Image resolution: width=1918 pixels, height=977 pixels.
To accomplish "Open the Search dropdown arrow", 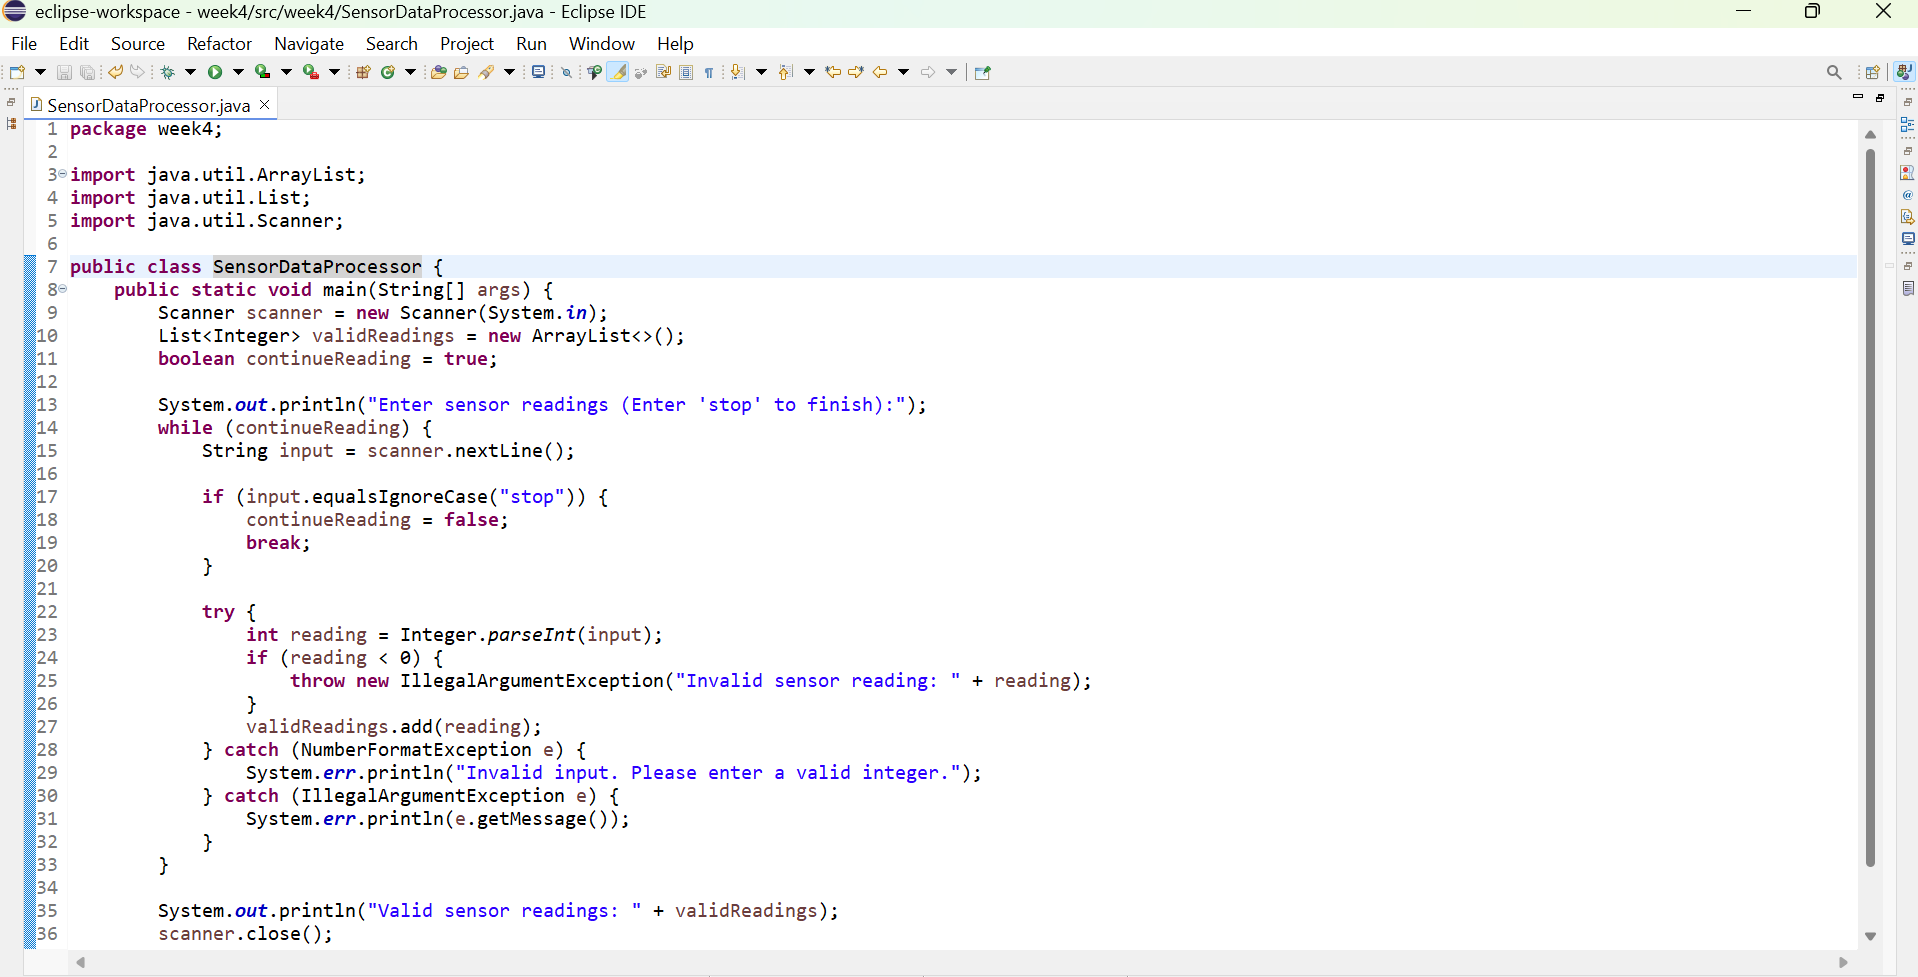I will pos(509,72).
